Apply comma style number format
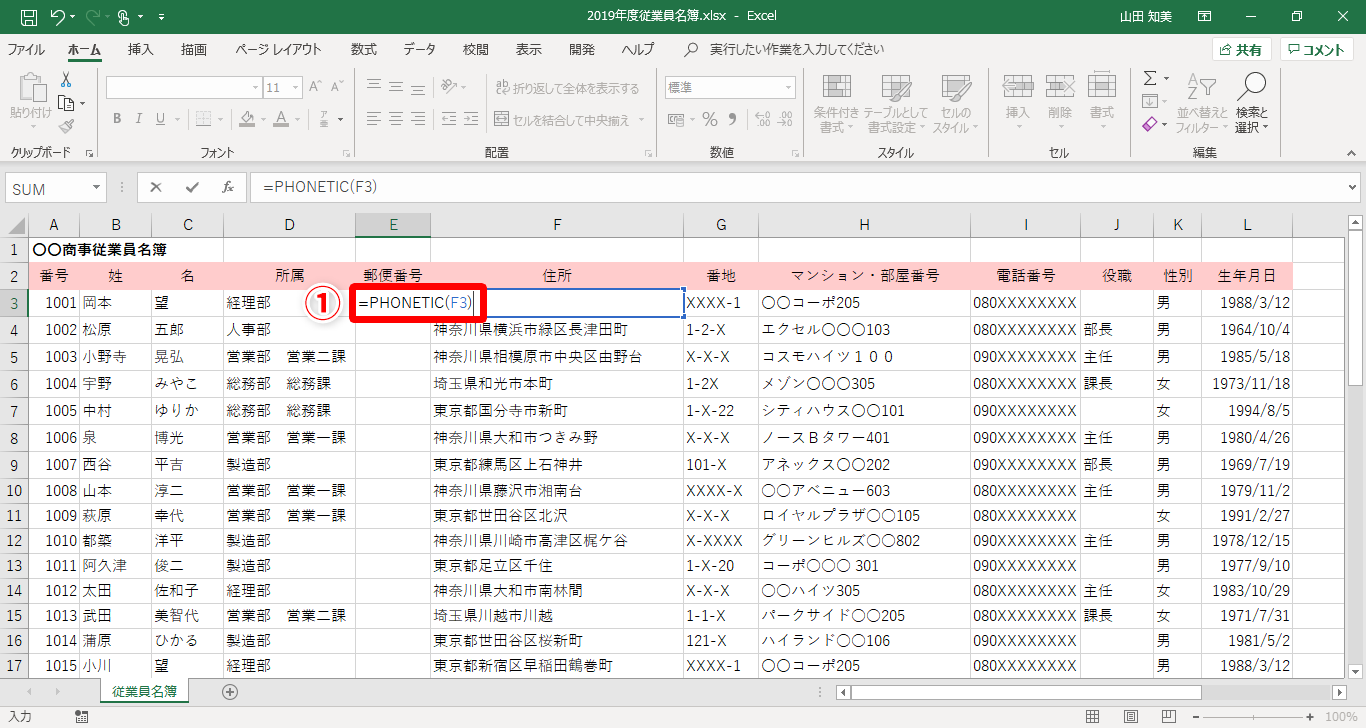The image size is (1366, 728). tap(734, 120)
